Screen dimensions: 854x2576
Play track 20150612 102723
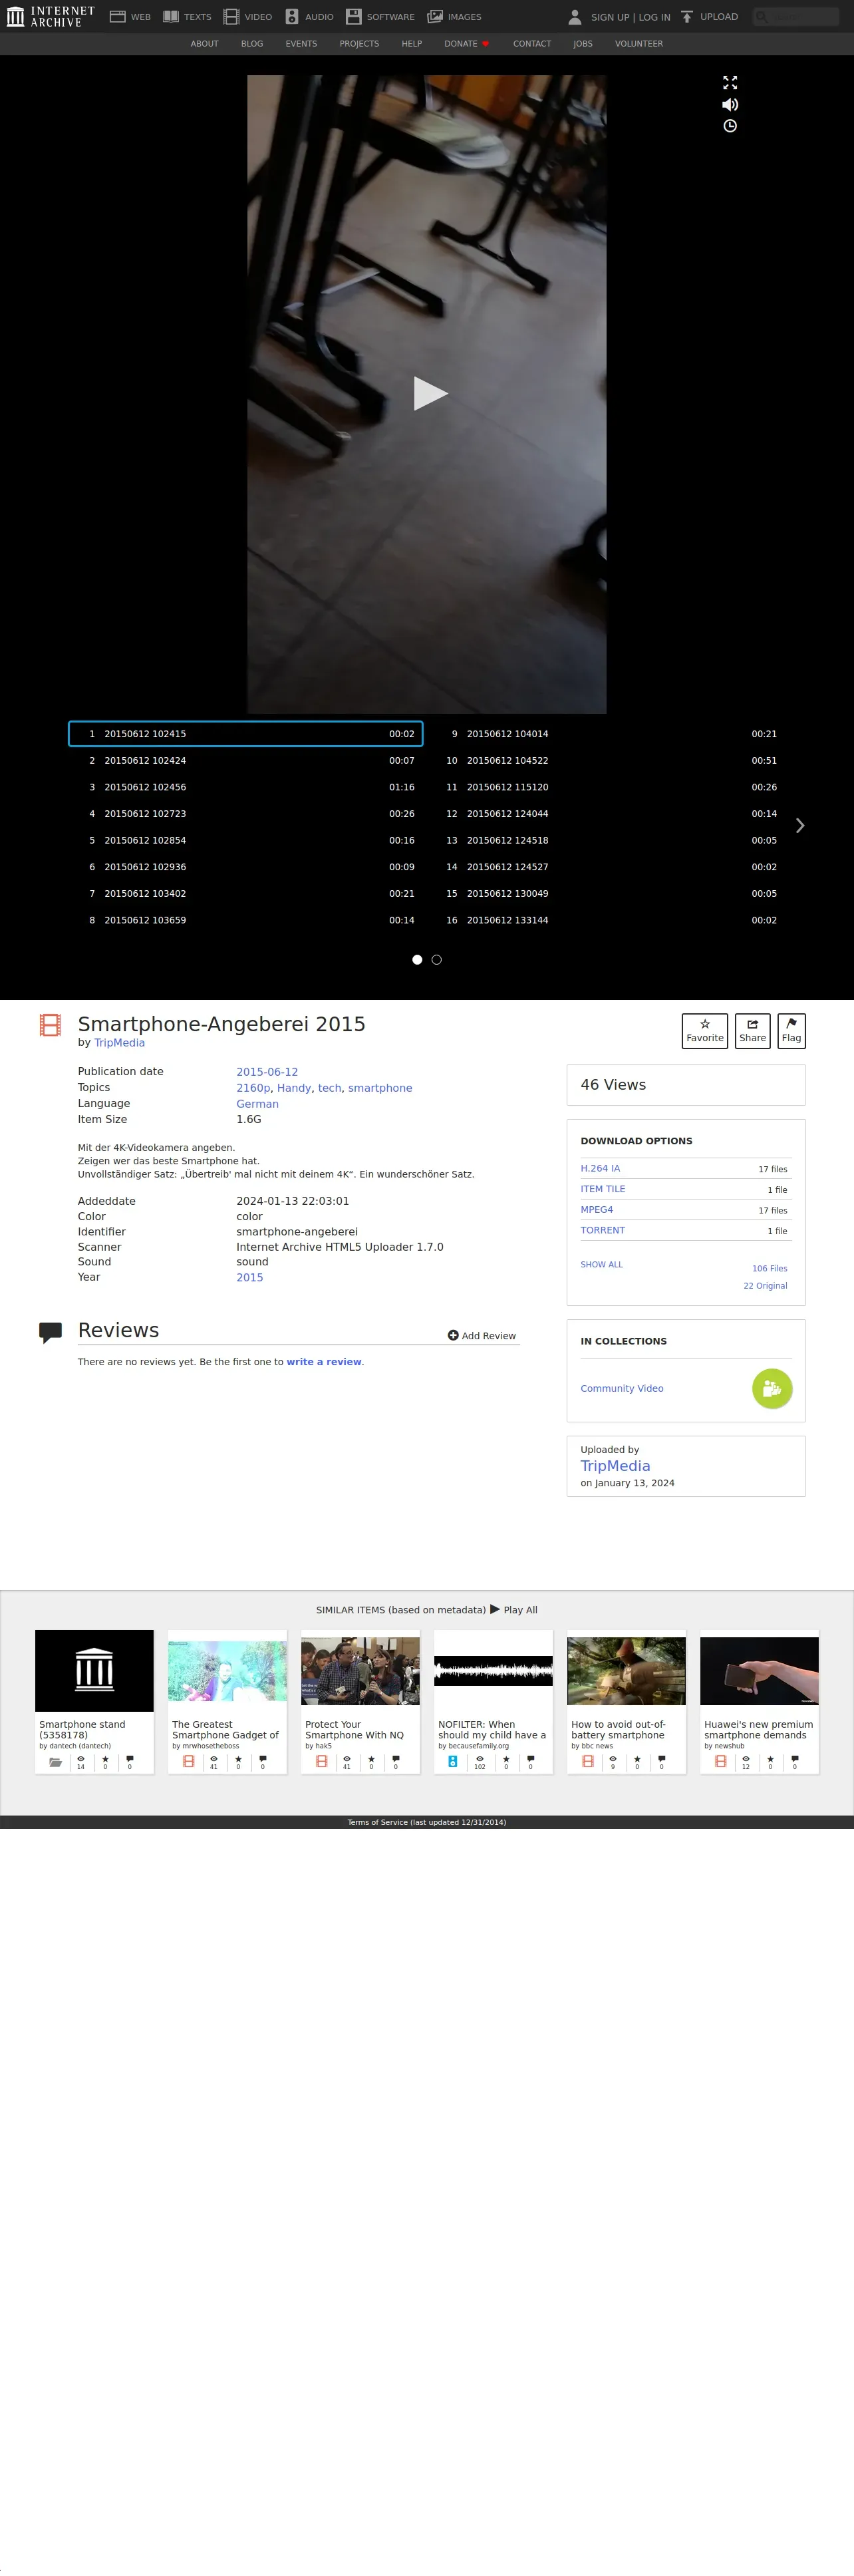click(246, 814)
